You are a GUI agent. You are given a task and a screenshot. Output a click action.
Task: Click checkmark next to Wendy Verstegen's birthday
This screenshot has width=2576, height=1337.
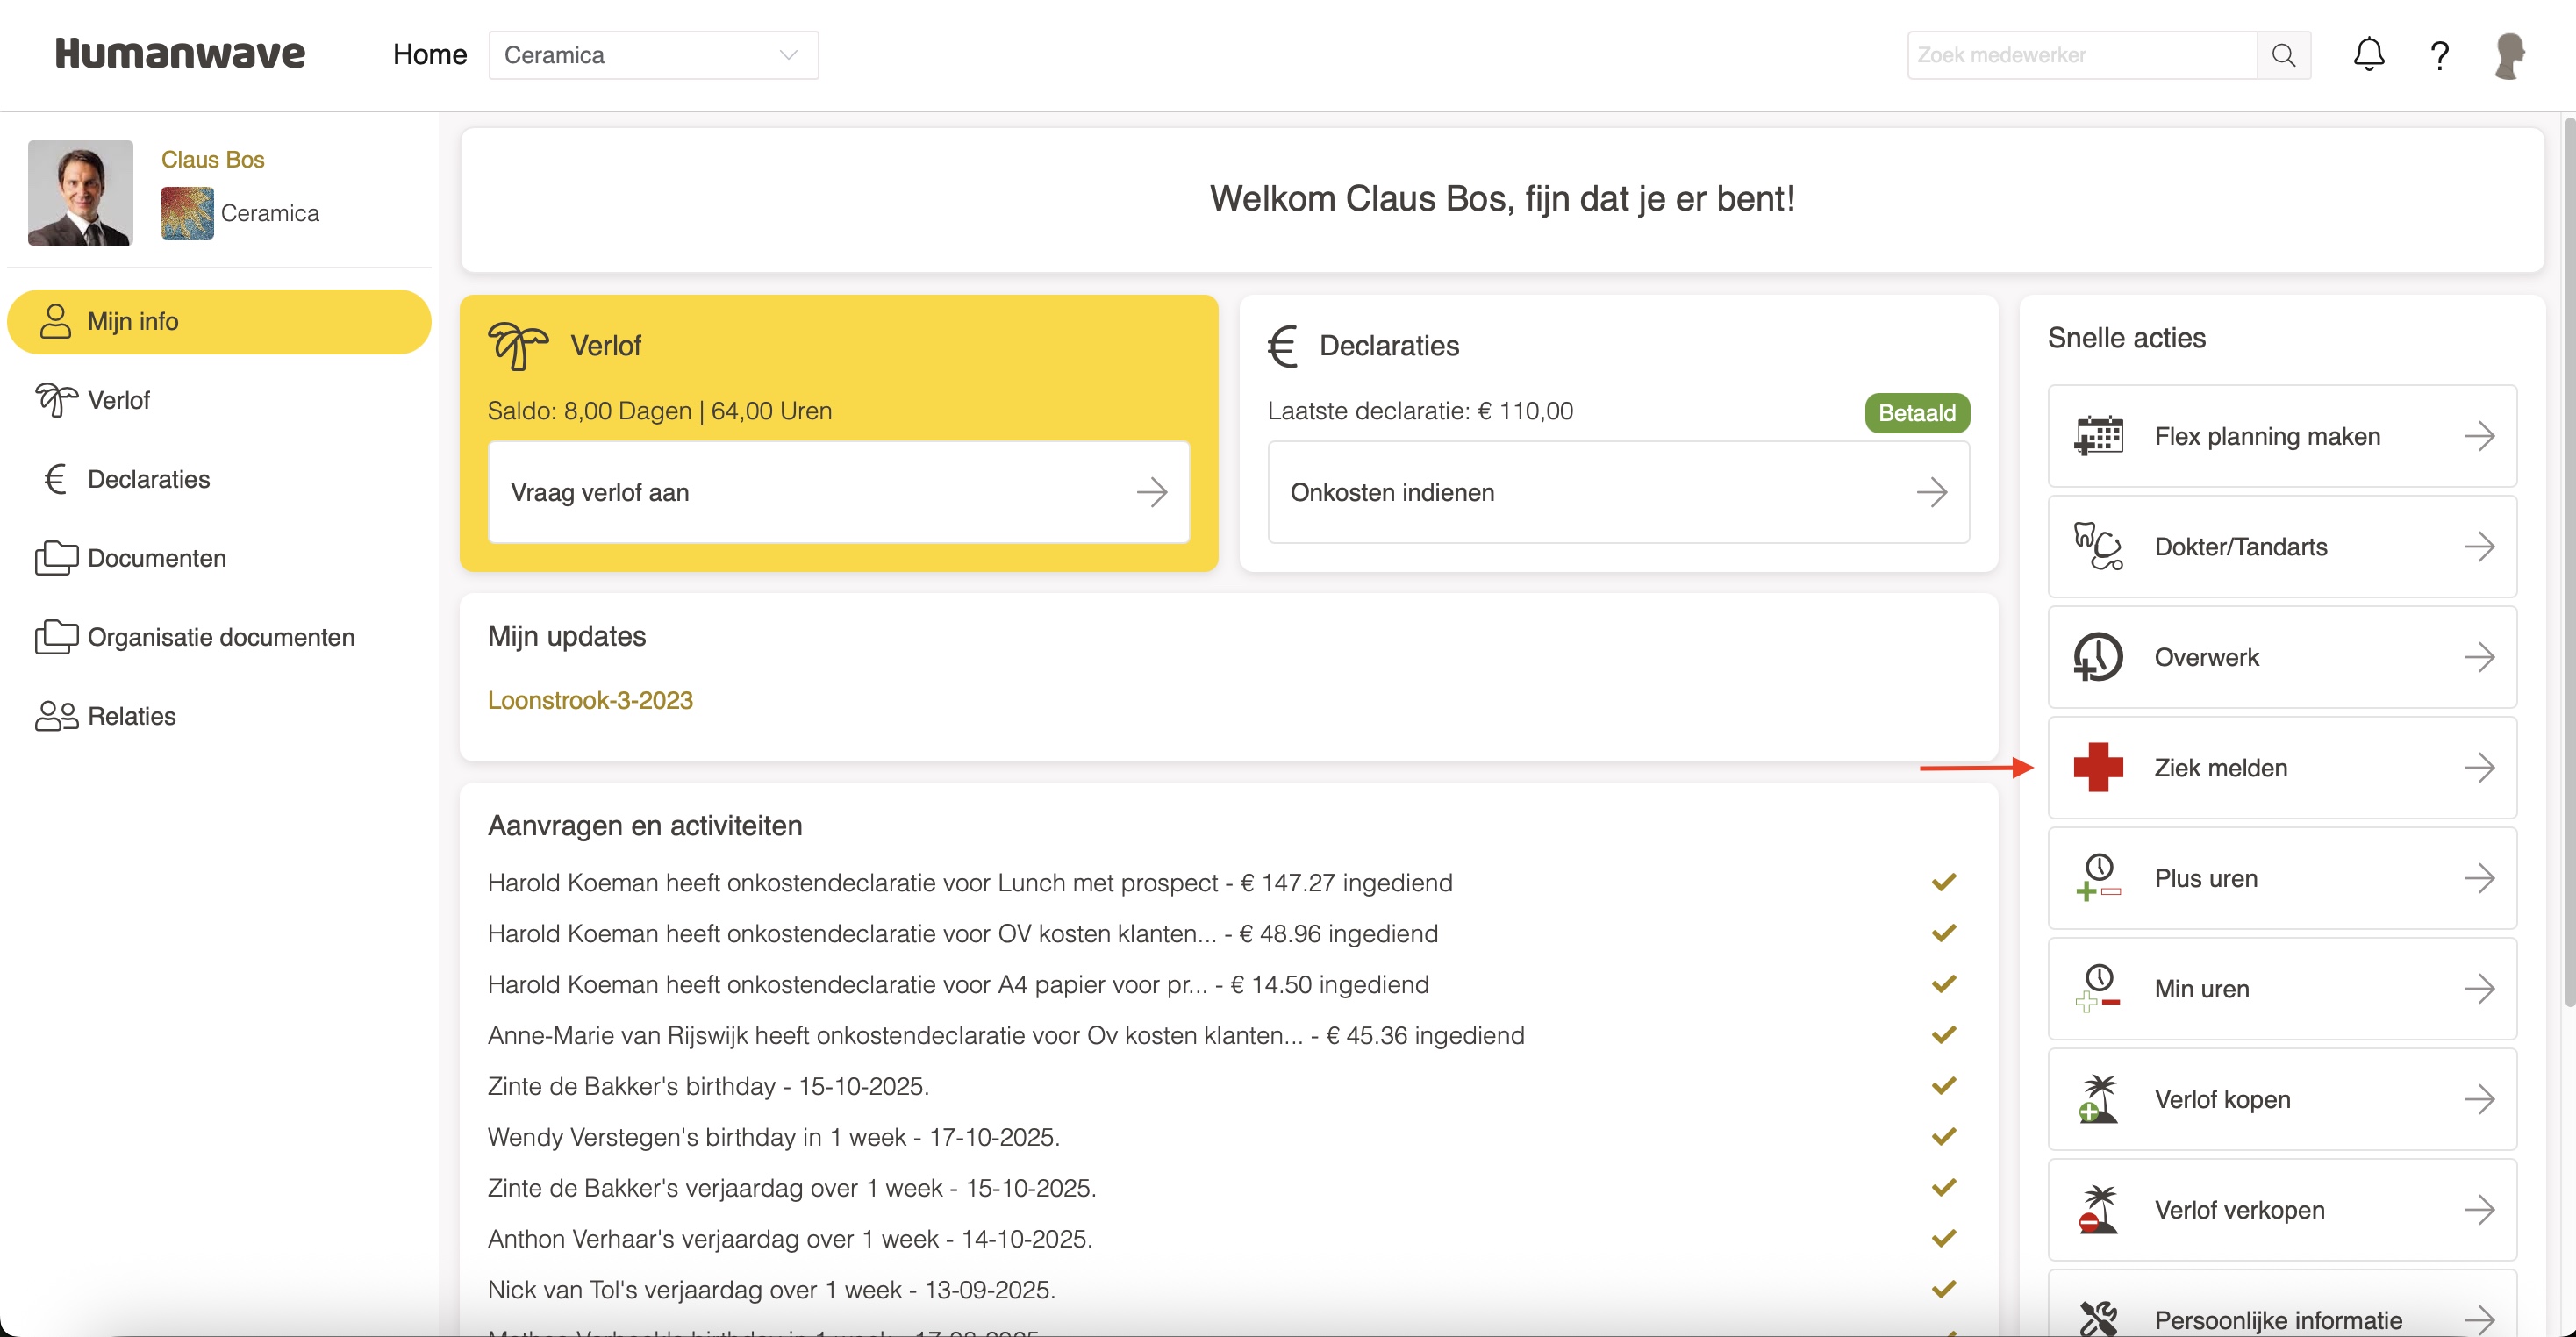(1943, 1136)
